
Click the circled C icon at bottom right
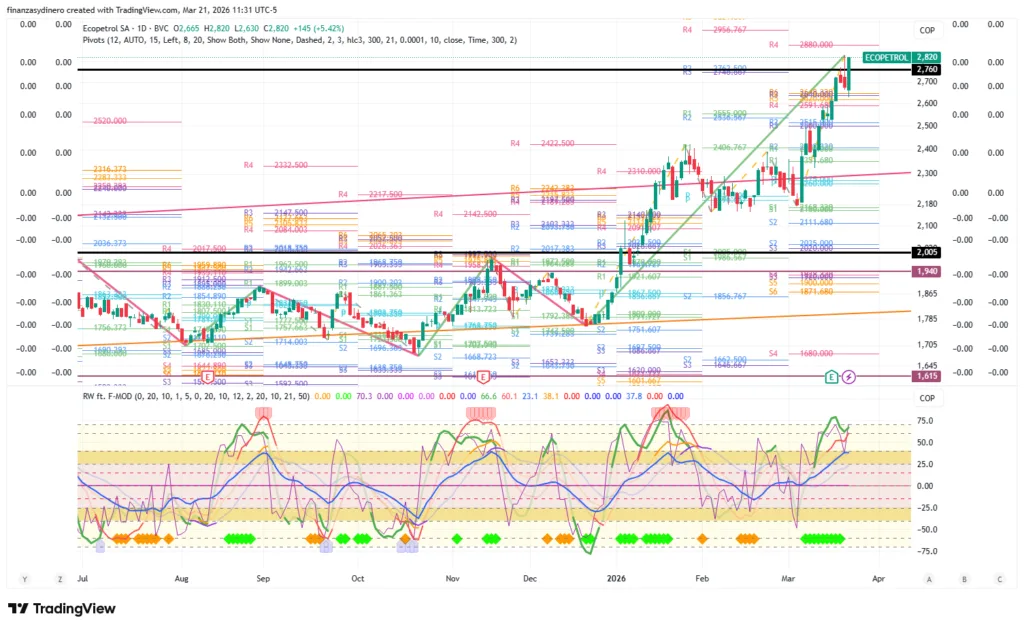point(998,579)
